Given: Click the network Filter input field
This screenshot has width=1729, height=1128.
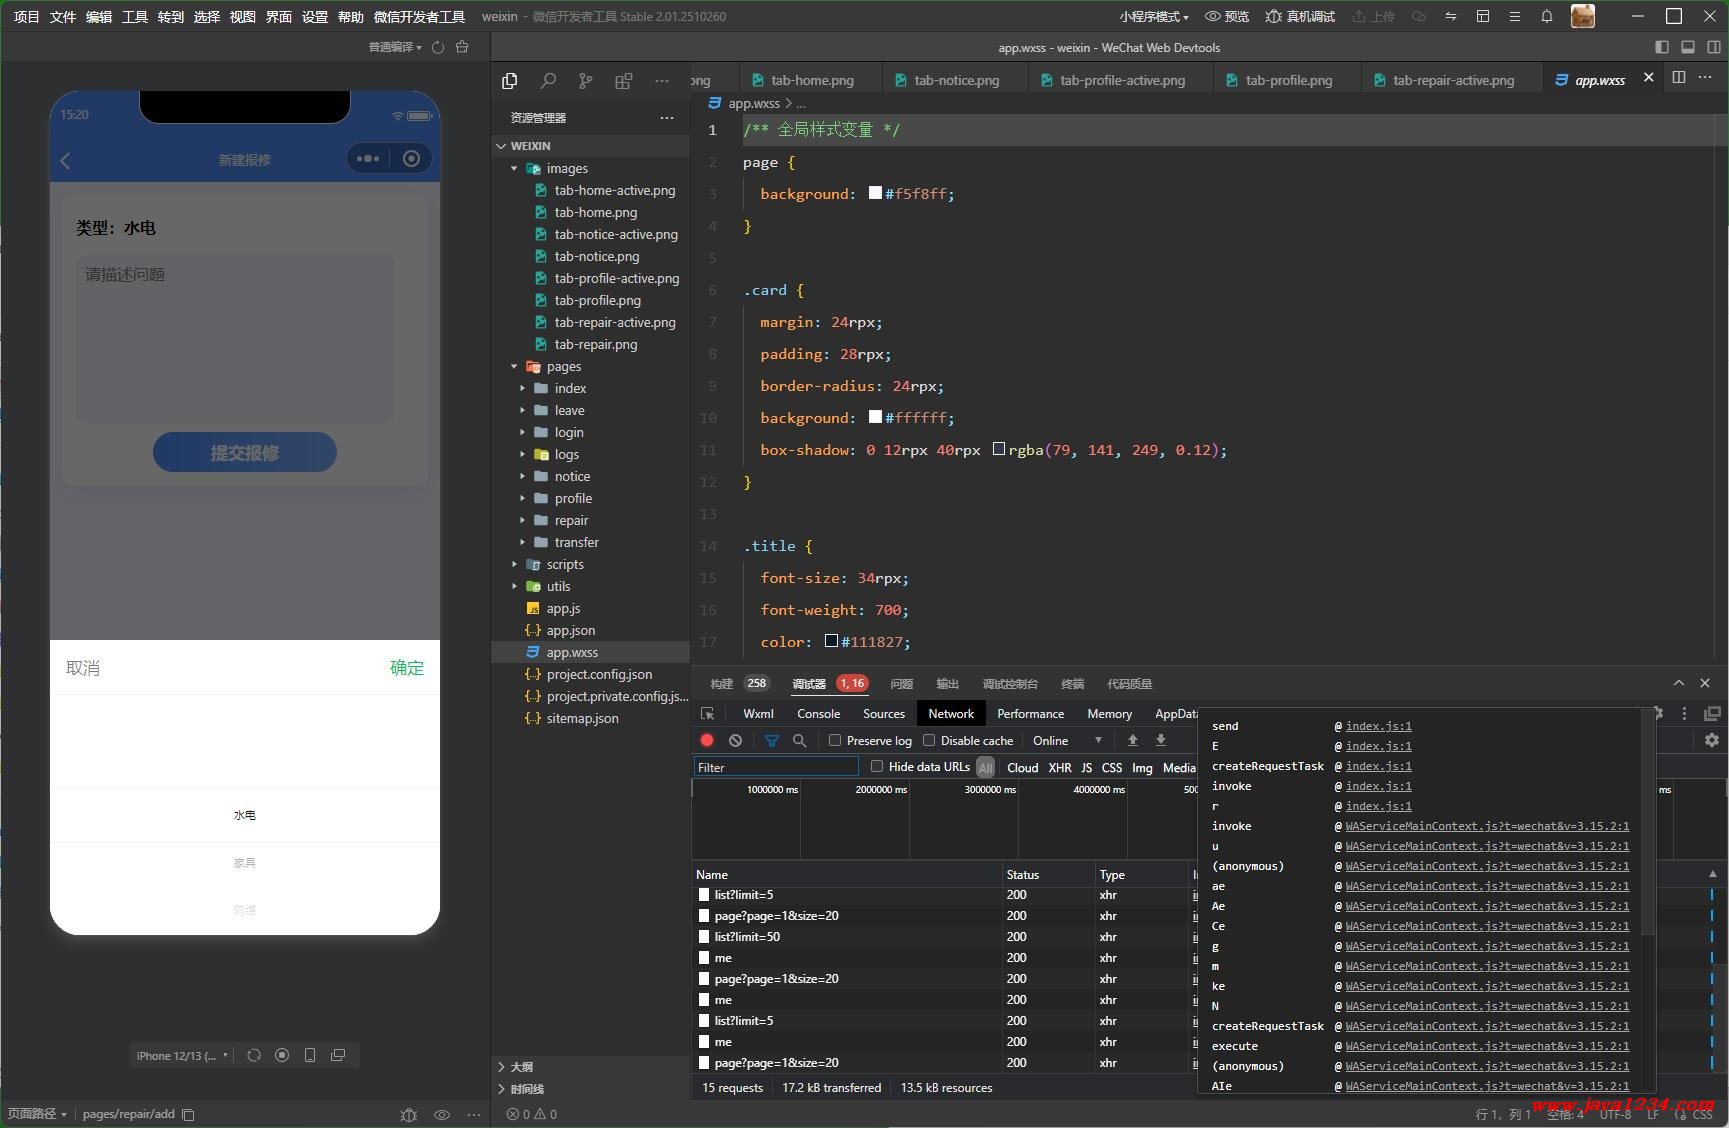Looking at the screenshot, I should 776,767.
